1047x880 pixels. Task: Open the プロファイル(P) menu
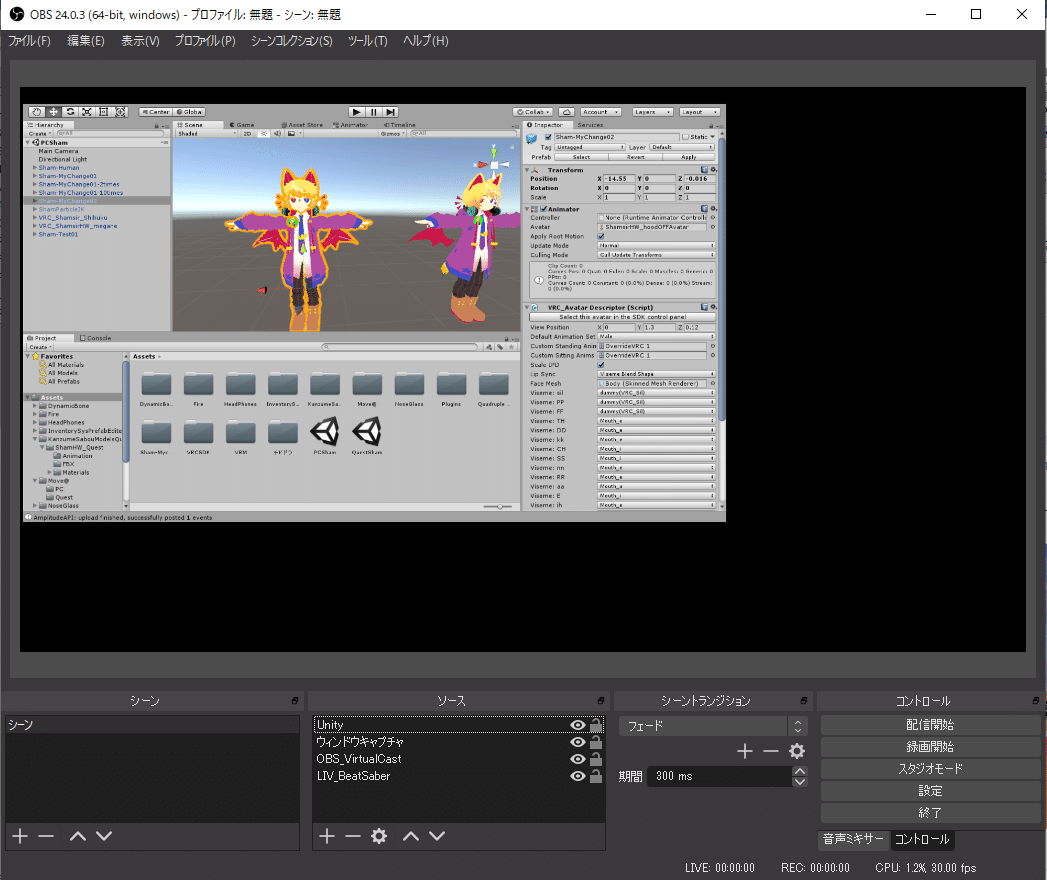(x=205, y=41)
